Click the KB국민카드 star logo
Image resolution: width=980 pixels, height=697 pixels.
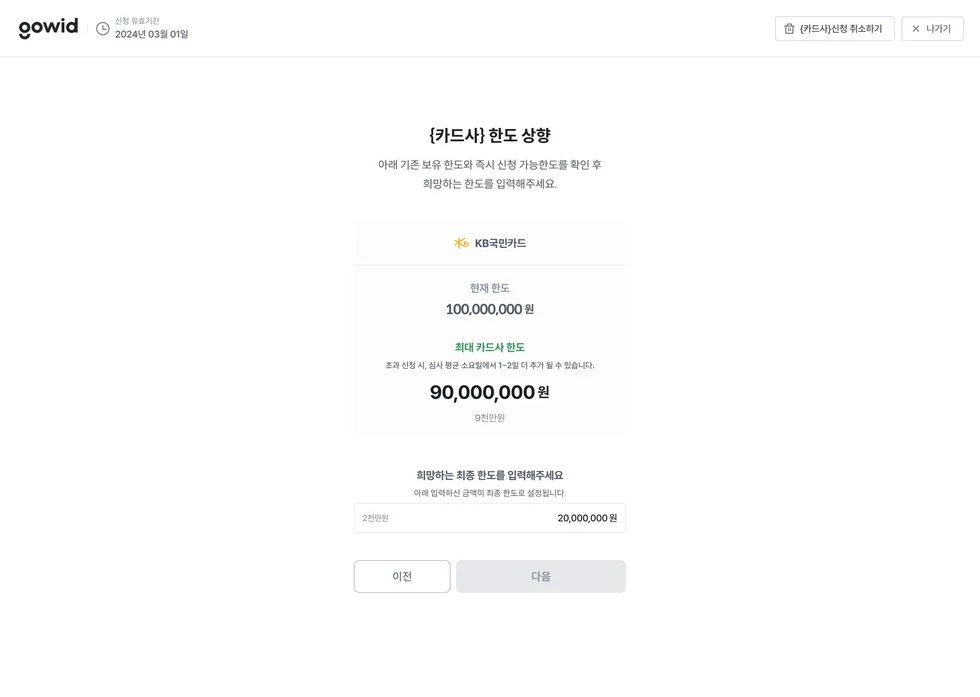tap(461, 243)
